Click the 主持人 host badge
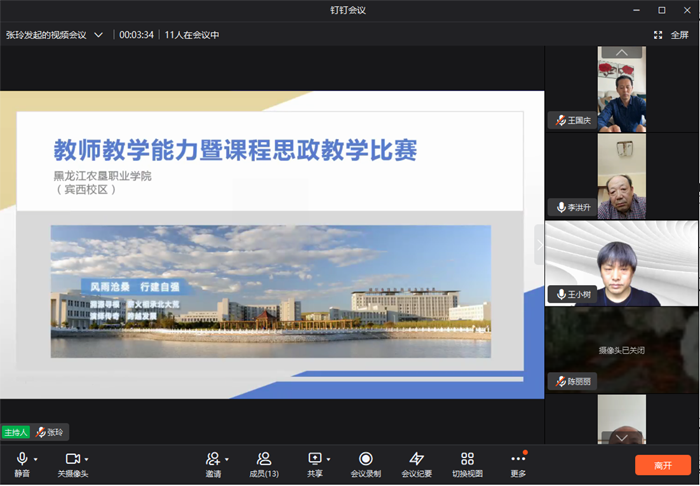The height and width of the screenshot is (486, 700). 16,432
